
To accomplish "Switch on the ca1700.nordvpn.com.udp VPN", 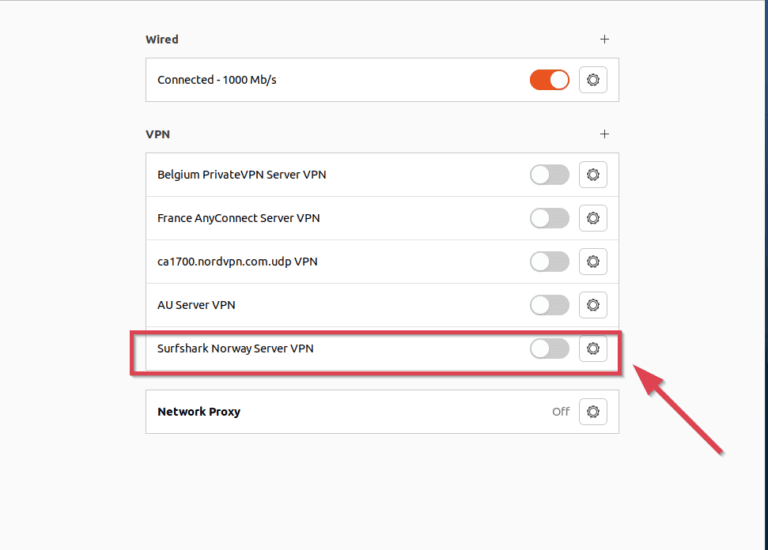I will tap(549, 262).
